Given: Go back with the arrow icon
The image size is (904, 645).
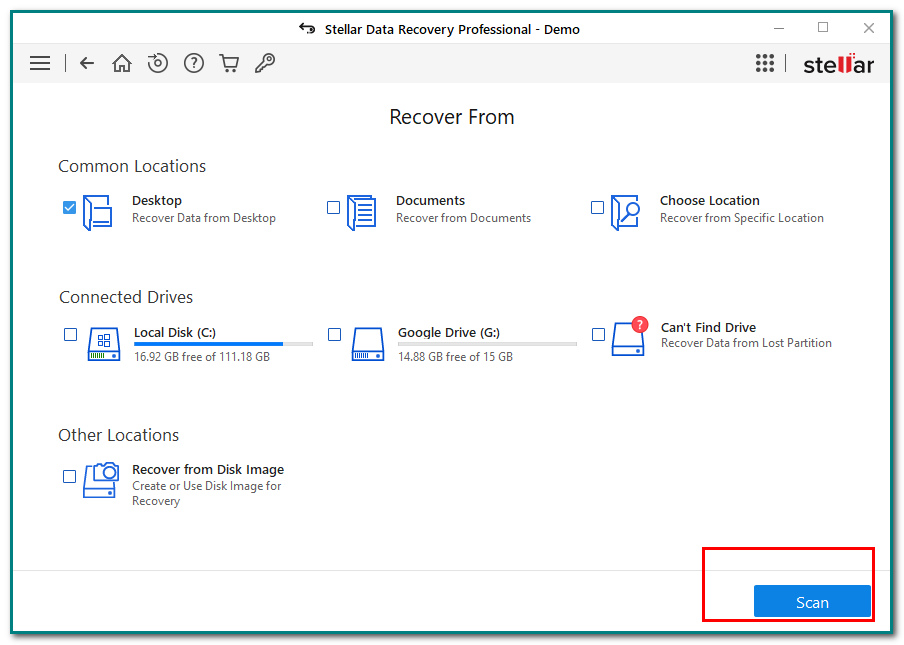Looking at the screenshot, I should click(x=87, y=63).
